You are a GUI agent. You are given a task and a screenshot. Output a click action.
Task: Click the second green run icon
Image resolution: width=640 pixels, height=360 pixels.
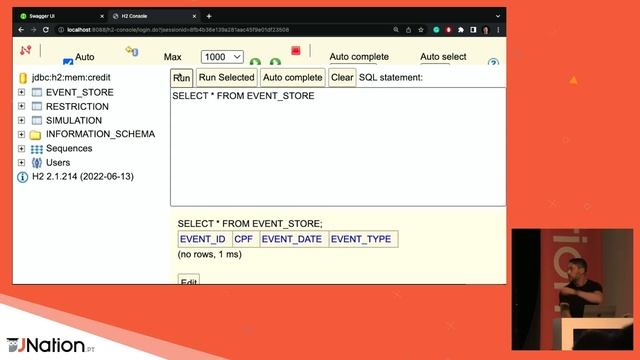(275, 62)
